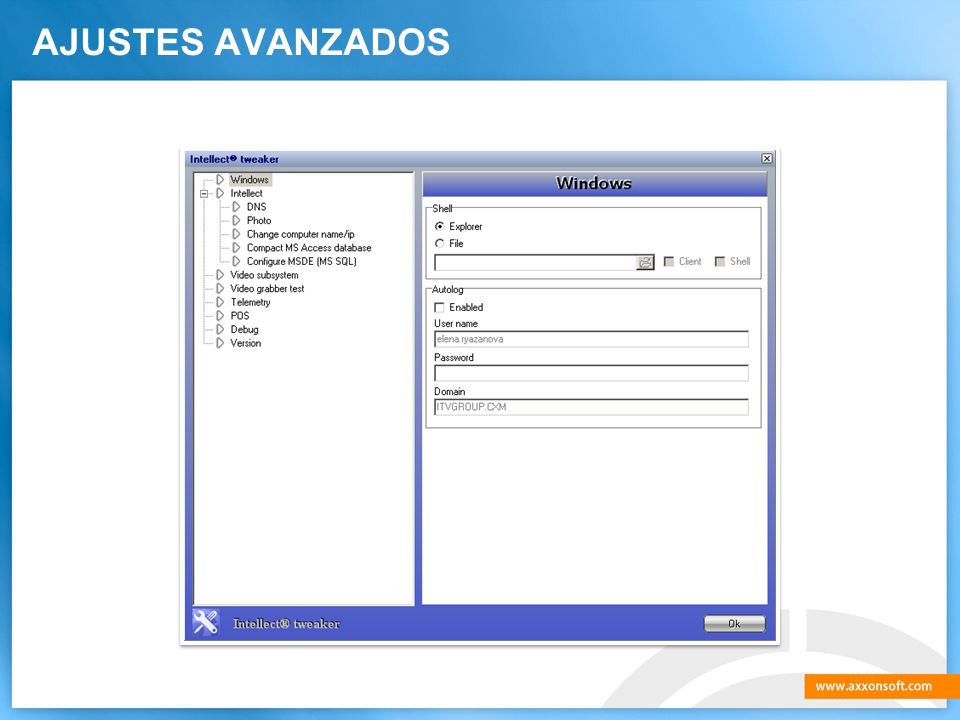960x720 pixels.
Task: Enable Autolog with the Enabled checkbox
Action: [439, 307]
